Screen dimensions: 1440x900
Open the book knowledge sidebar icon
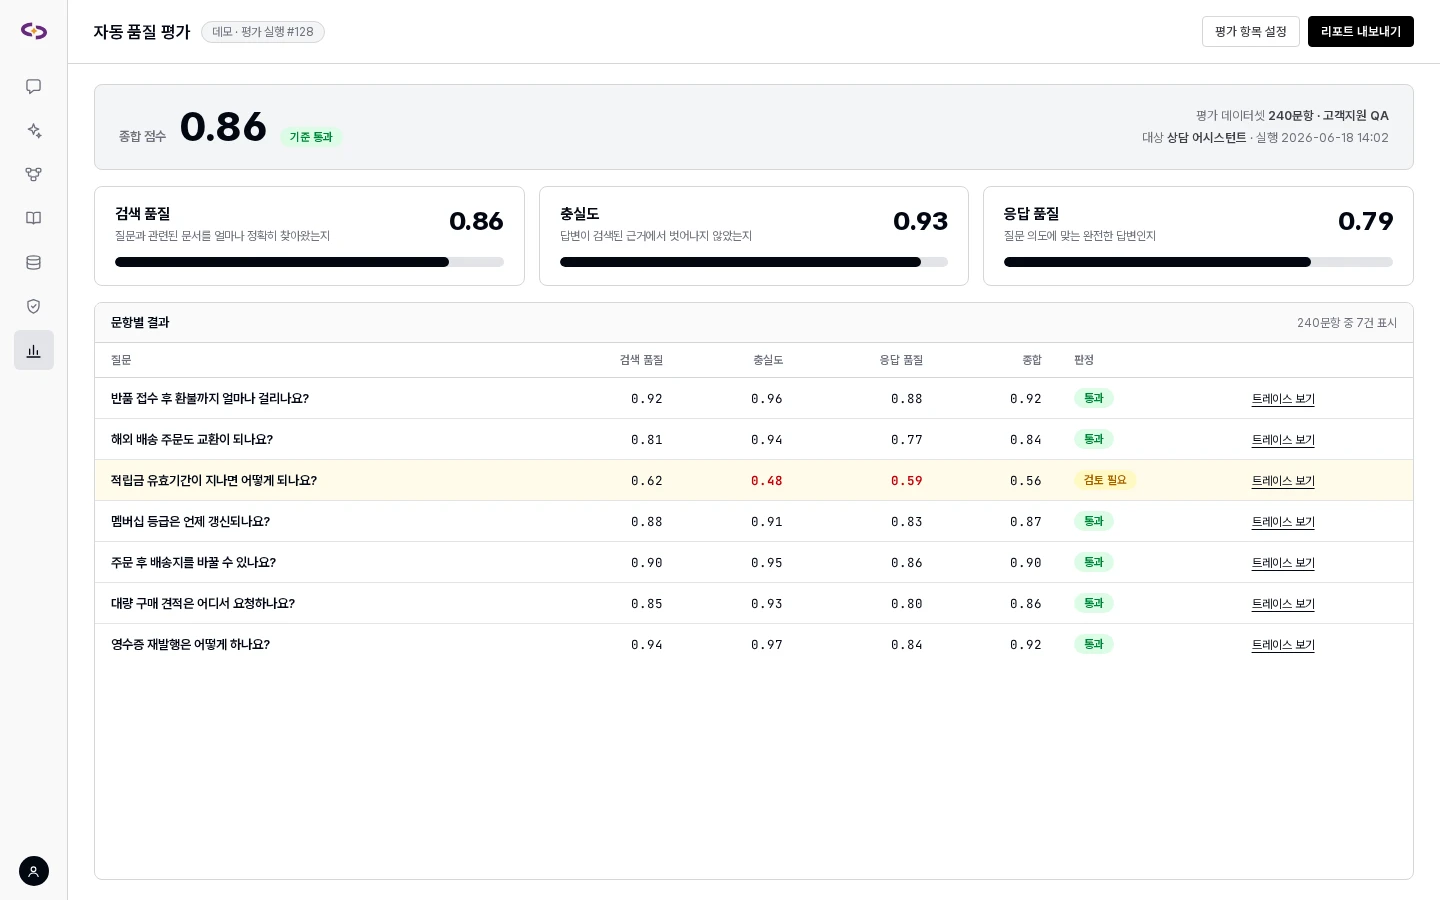(x=34, y=219)
